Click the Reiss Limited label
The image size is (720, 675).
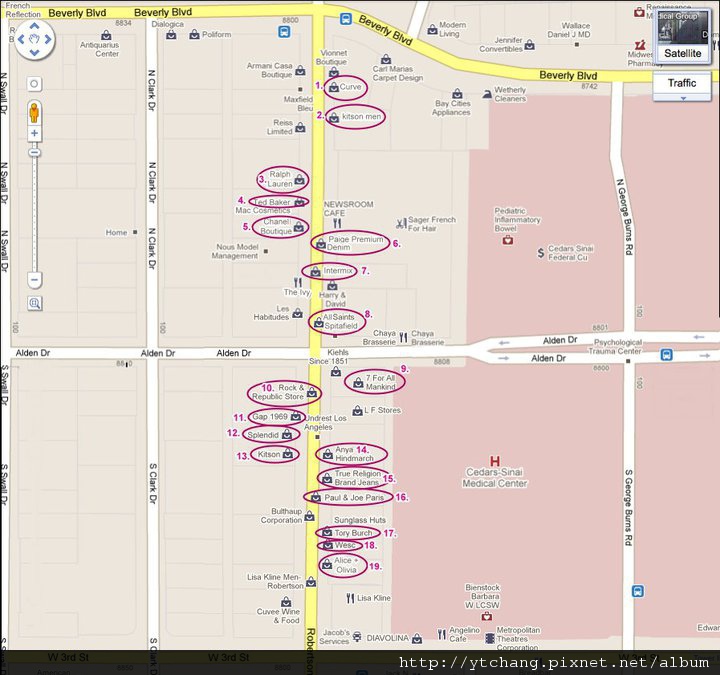(x=280, y=127)
